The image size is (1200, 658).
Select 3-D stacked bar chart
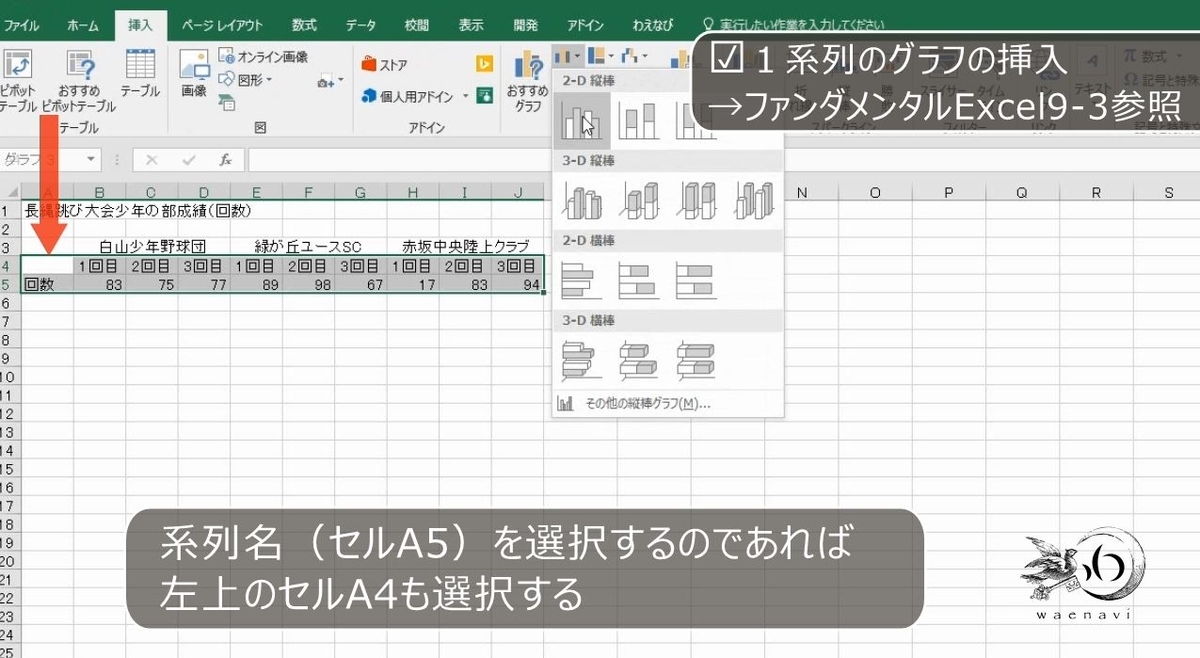tap(637, 361)
